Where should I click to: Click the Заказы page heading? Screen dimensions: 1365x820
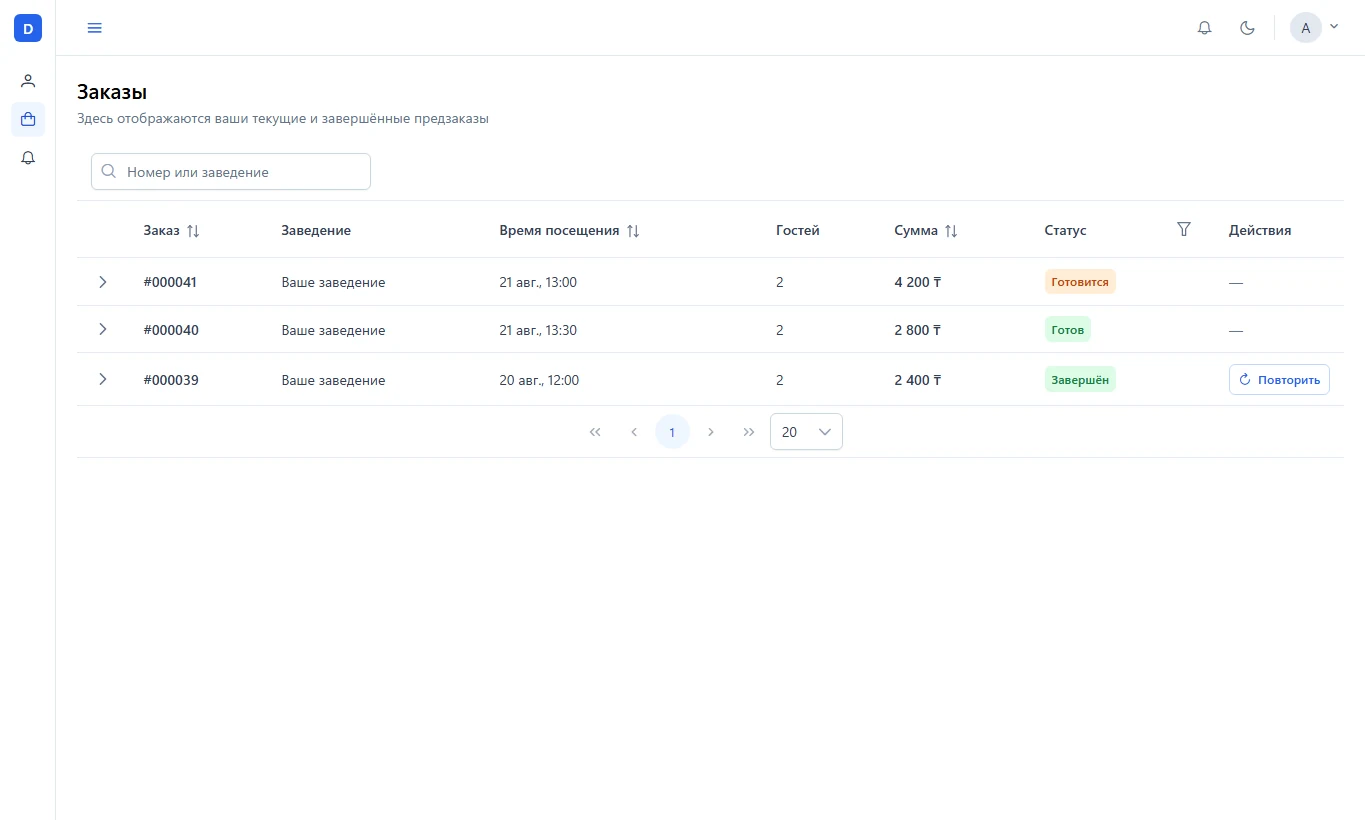[x=112, y=92]
